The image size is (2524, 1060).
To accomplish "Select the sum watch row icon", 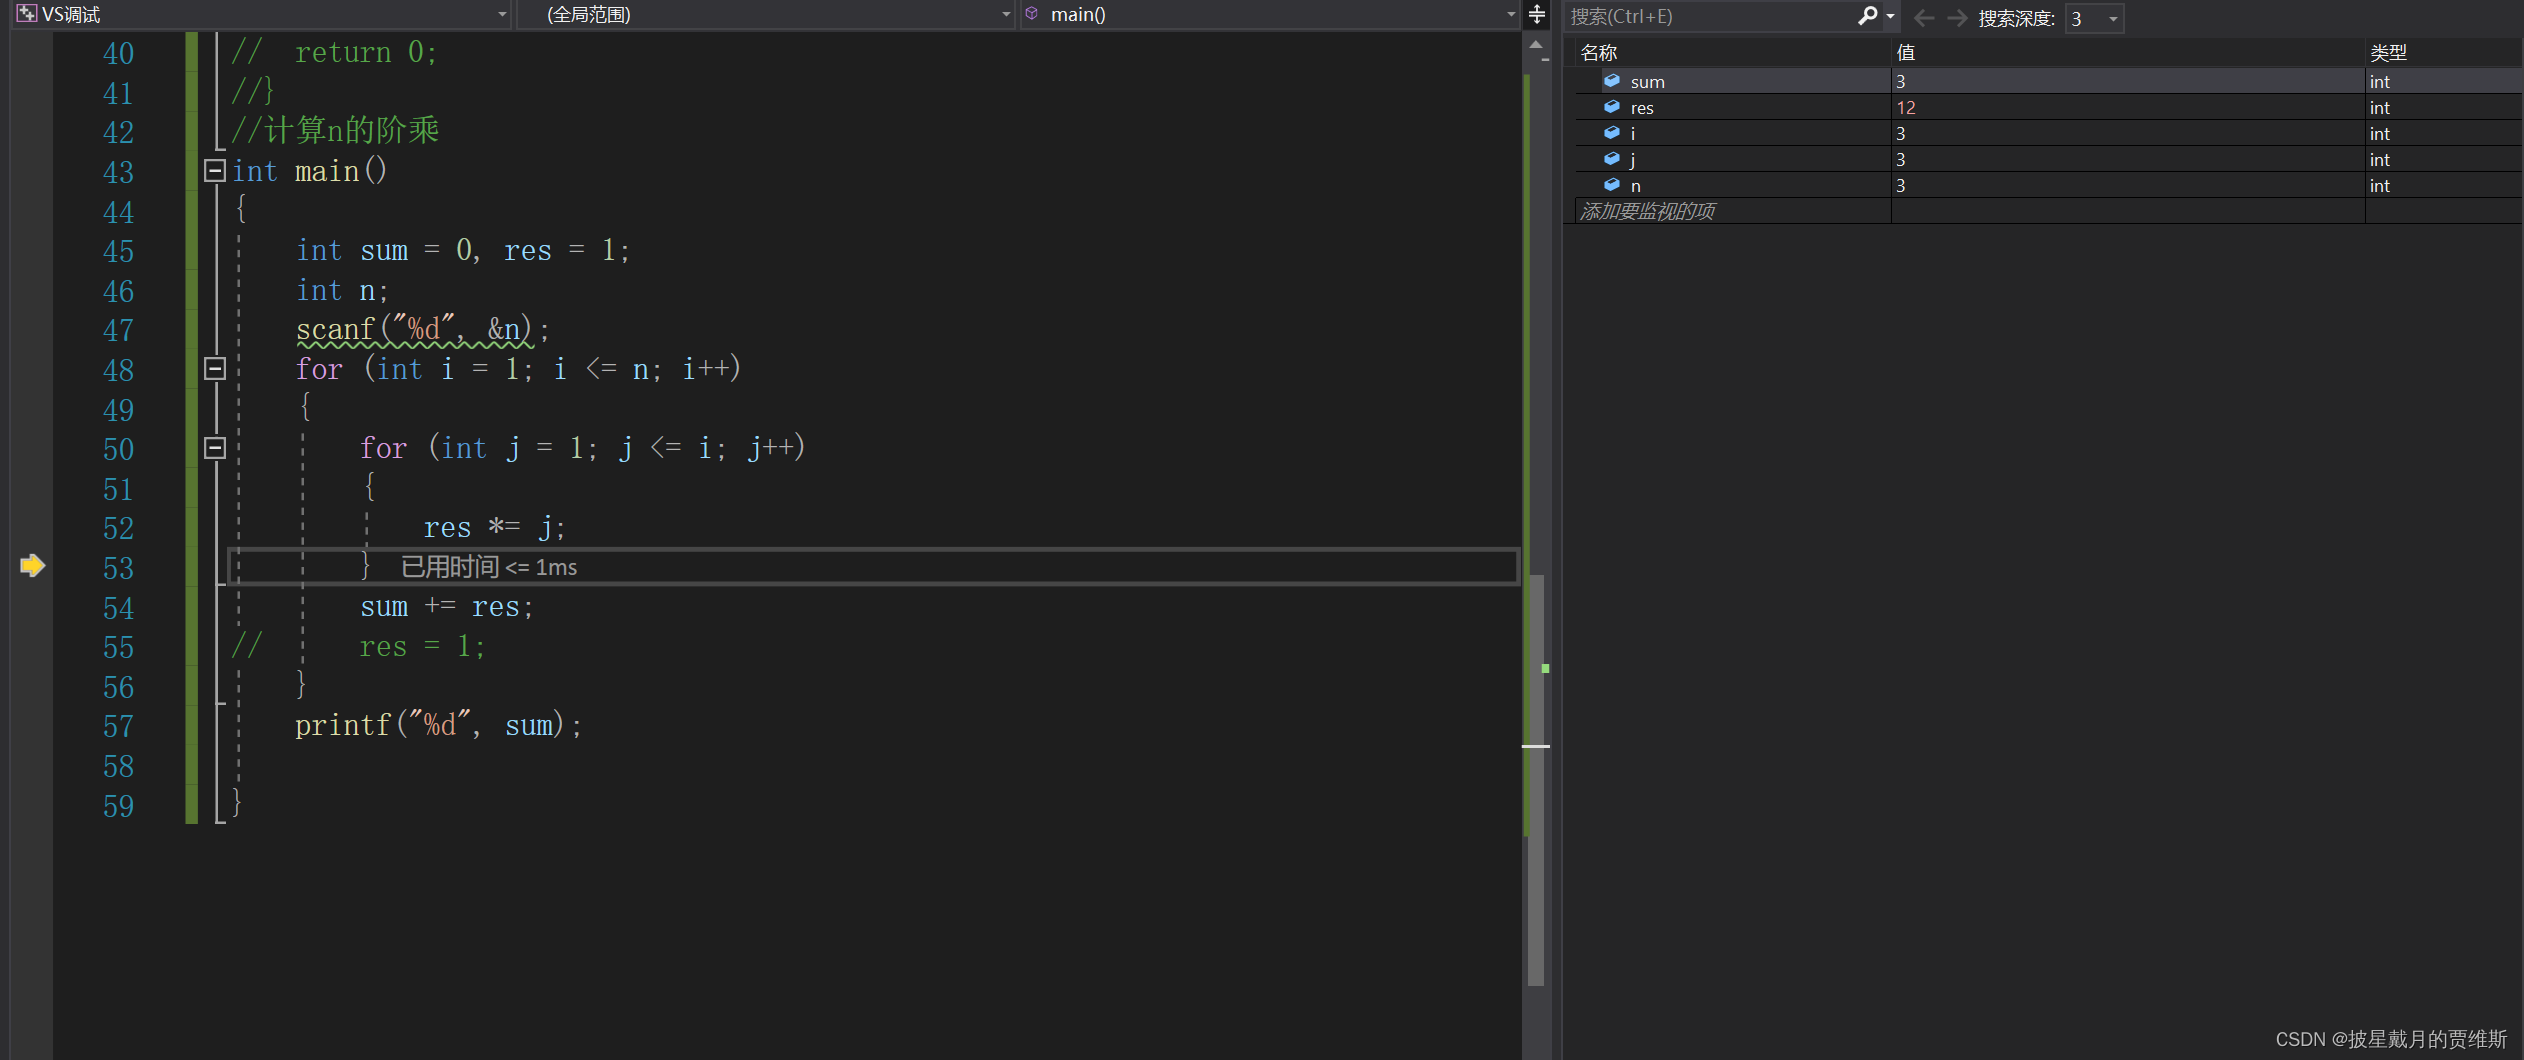I will click(x=1612, y=81).
